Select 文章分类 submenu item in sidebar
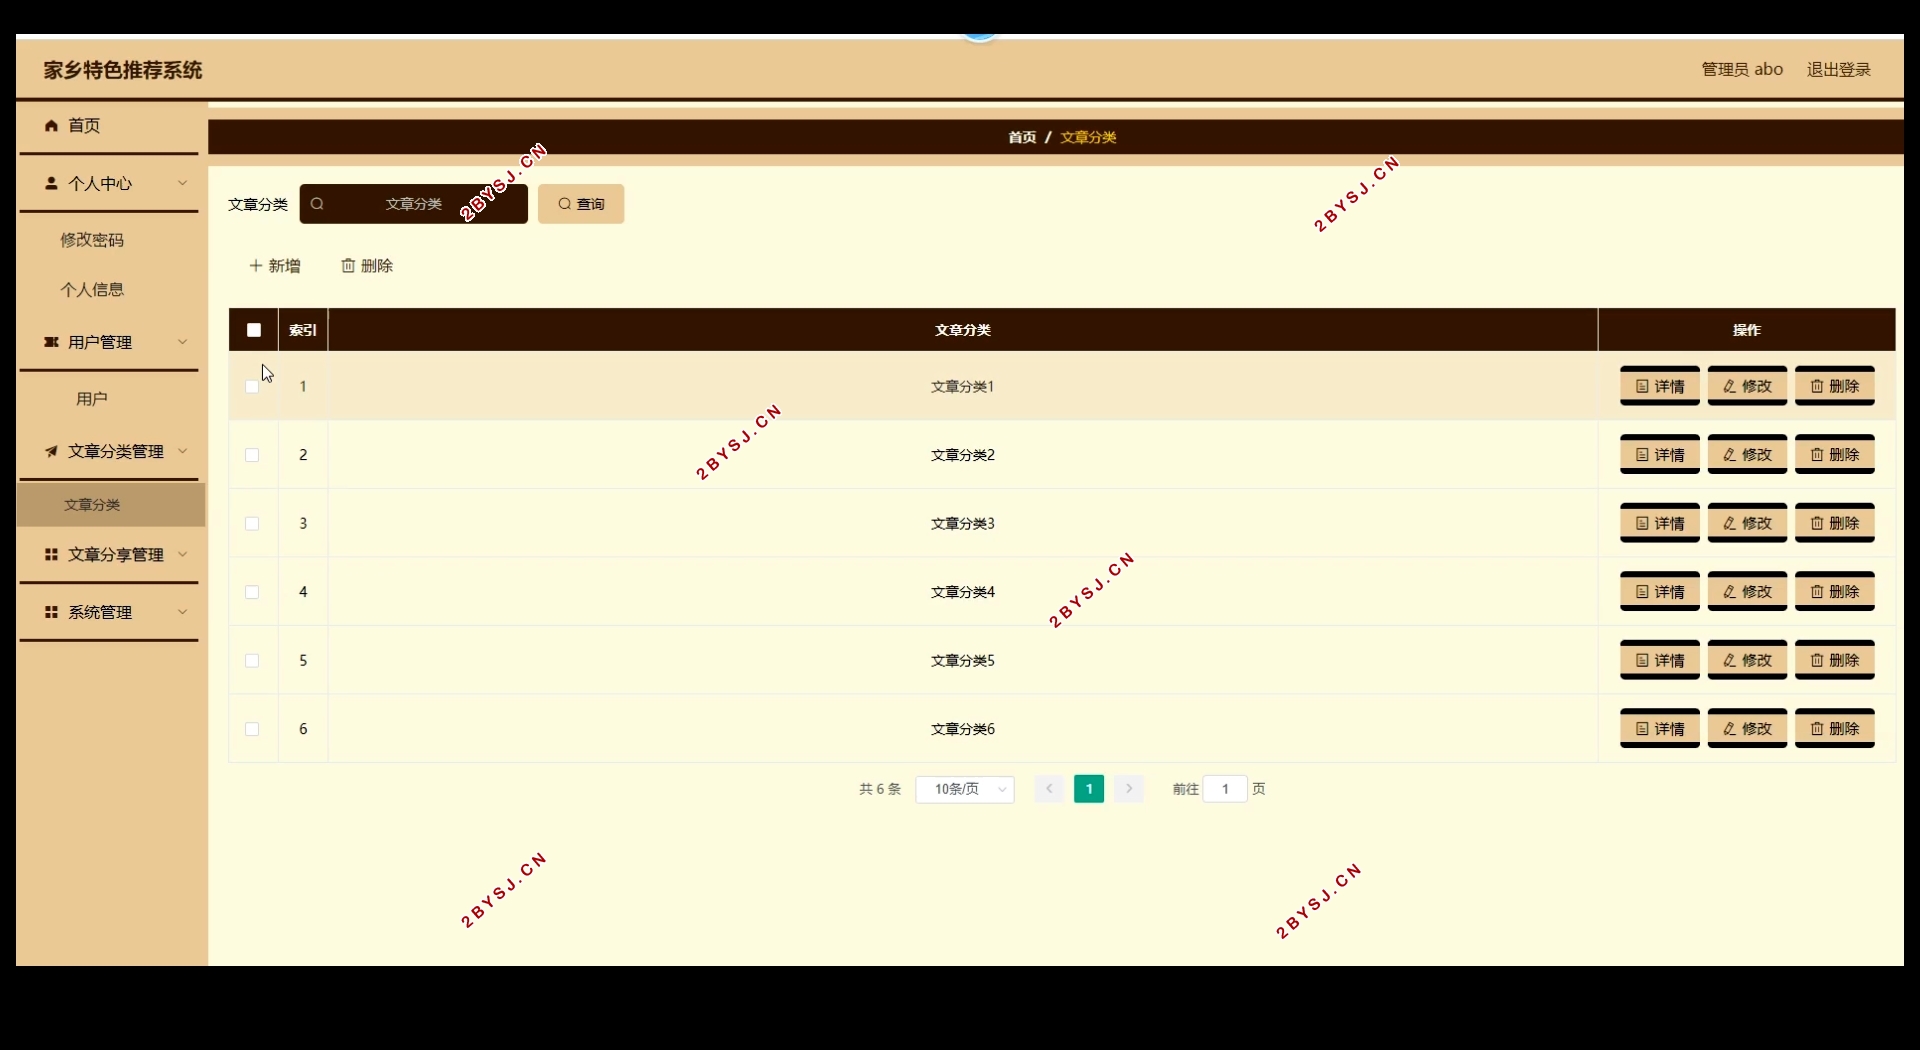 (111, 505)
